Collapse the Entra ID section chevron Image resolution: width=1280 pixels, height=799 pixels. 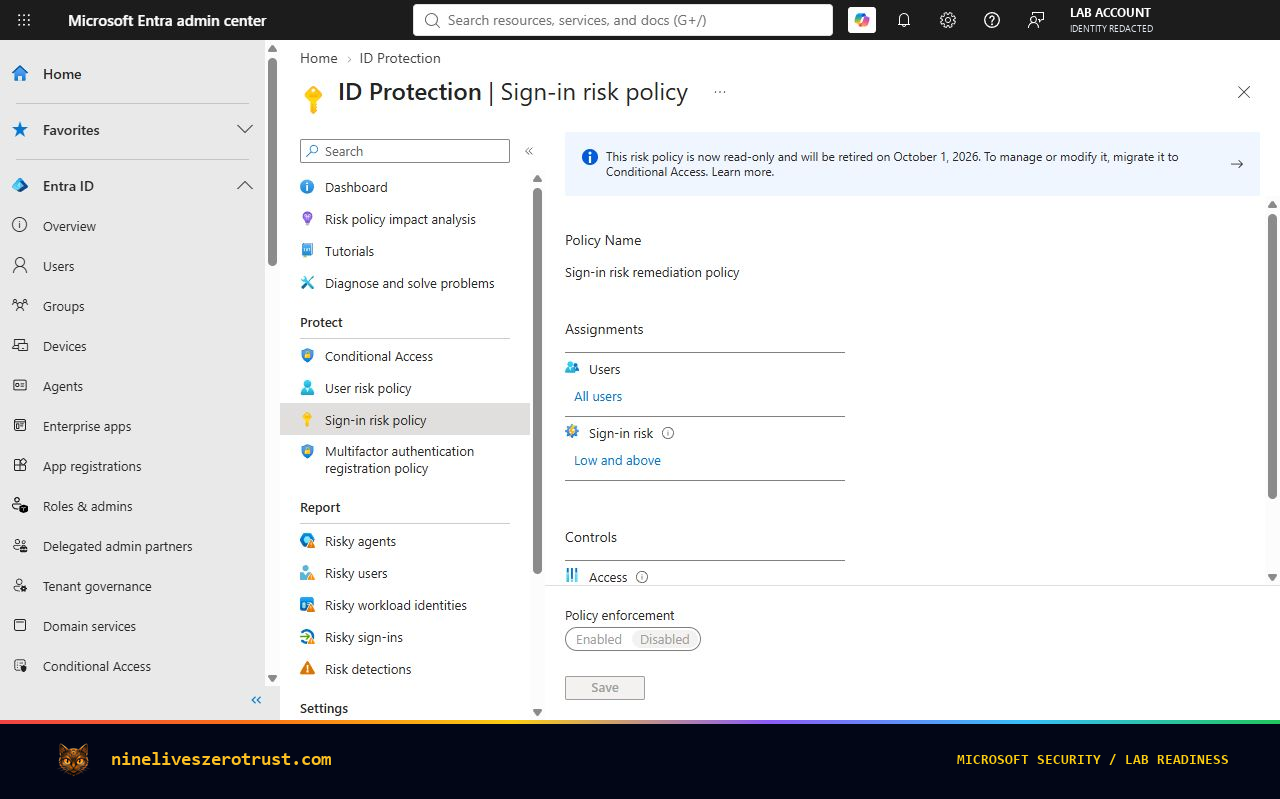pos(245,186)
